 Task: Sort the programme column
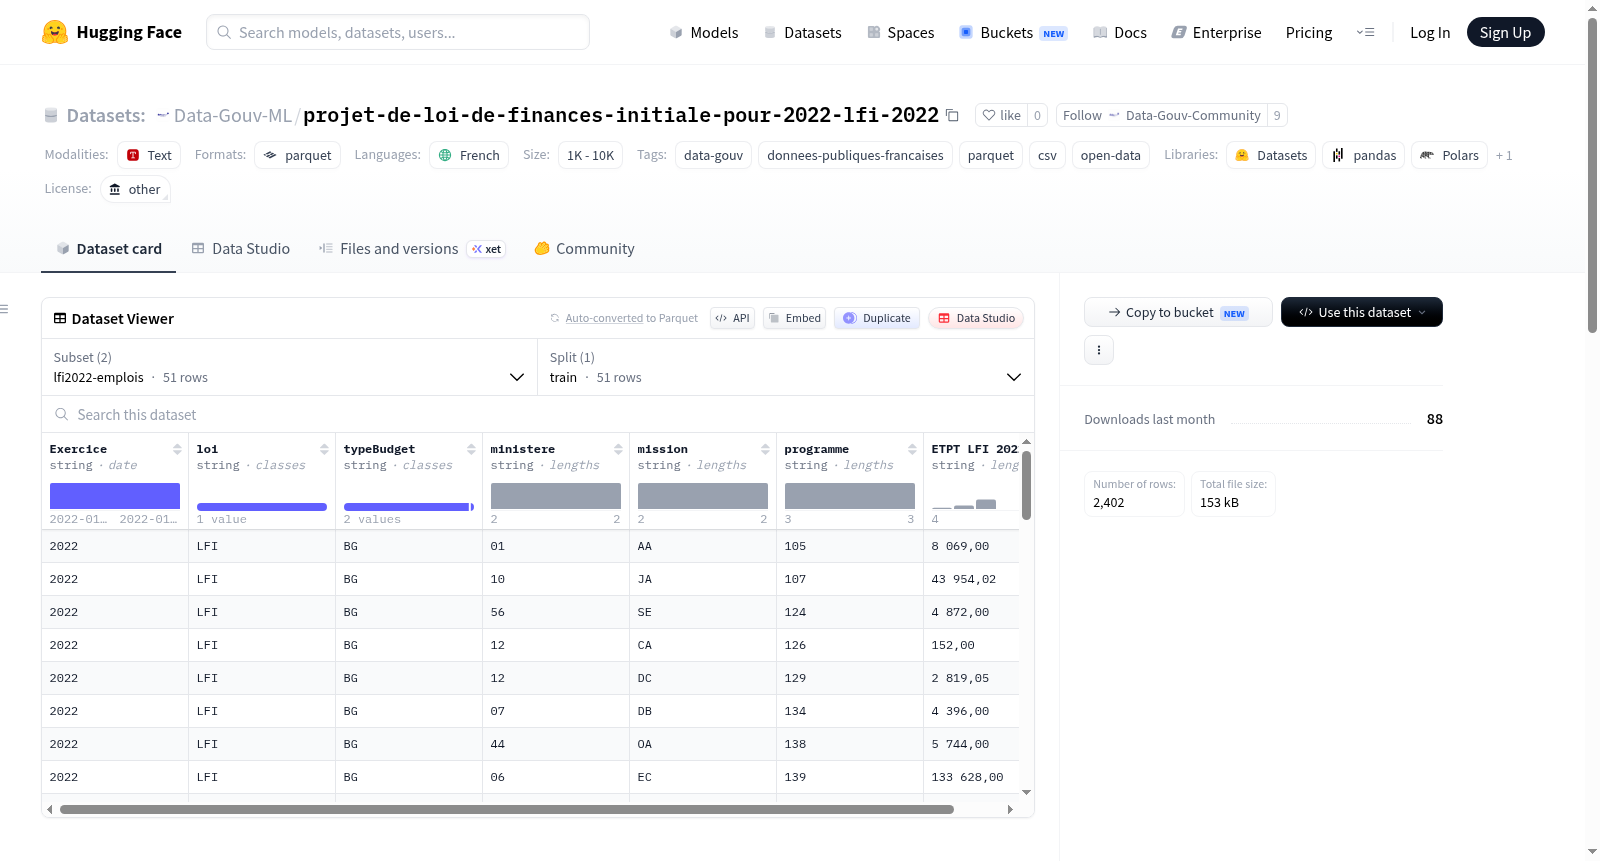(x=912, y=449)
